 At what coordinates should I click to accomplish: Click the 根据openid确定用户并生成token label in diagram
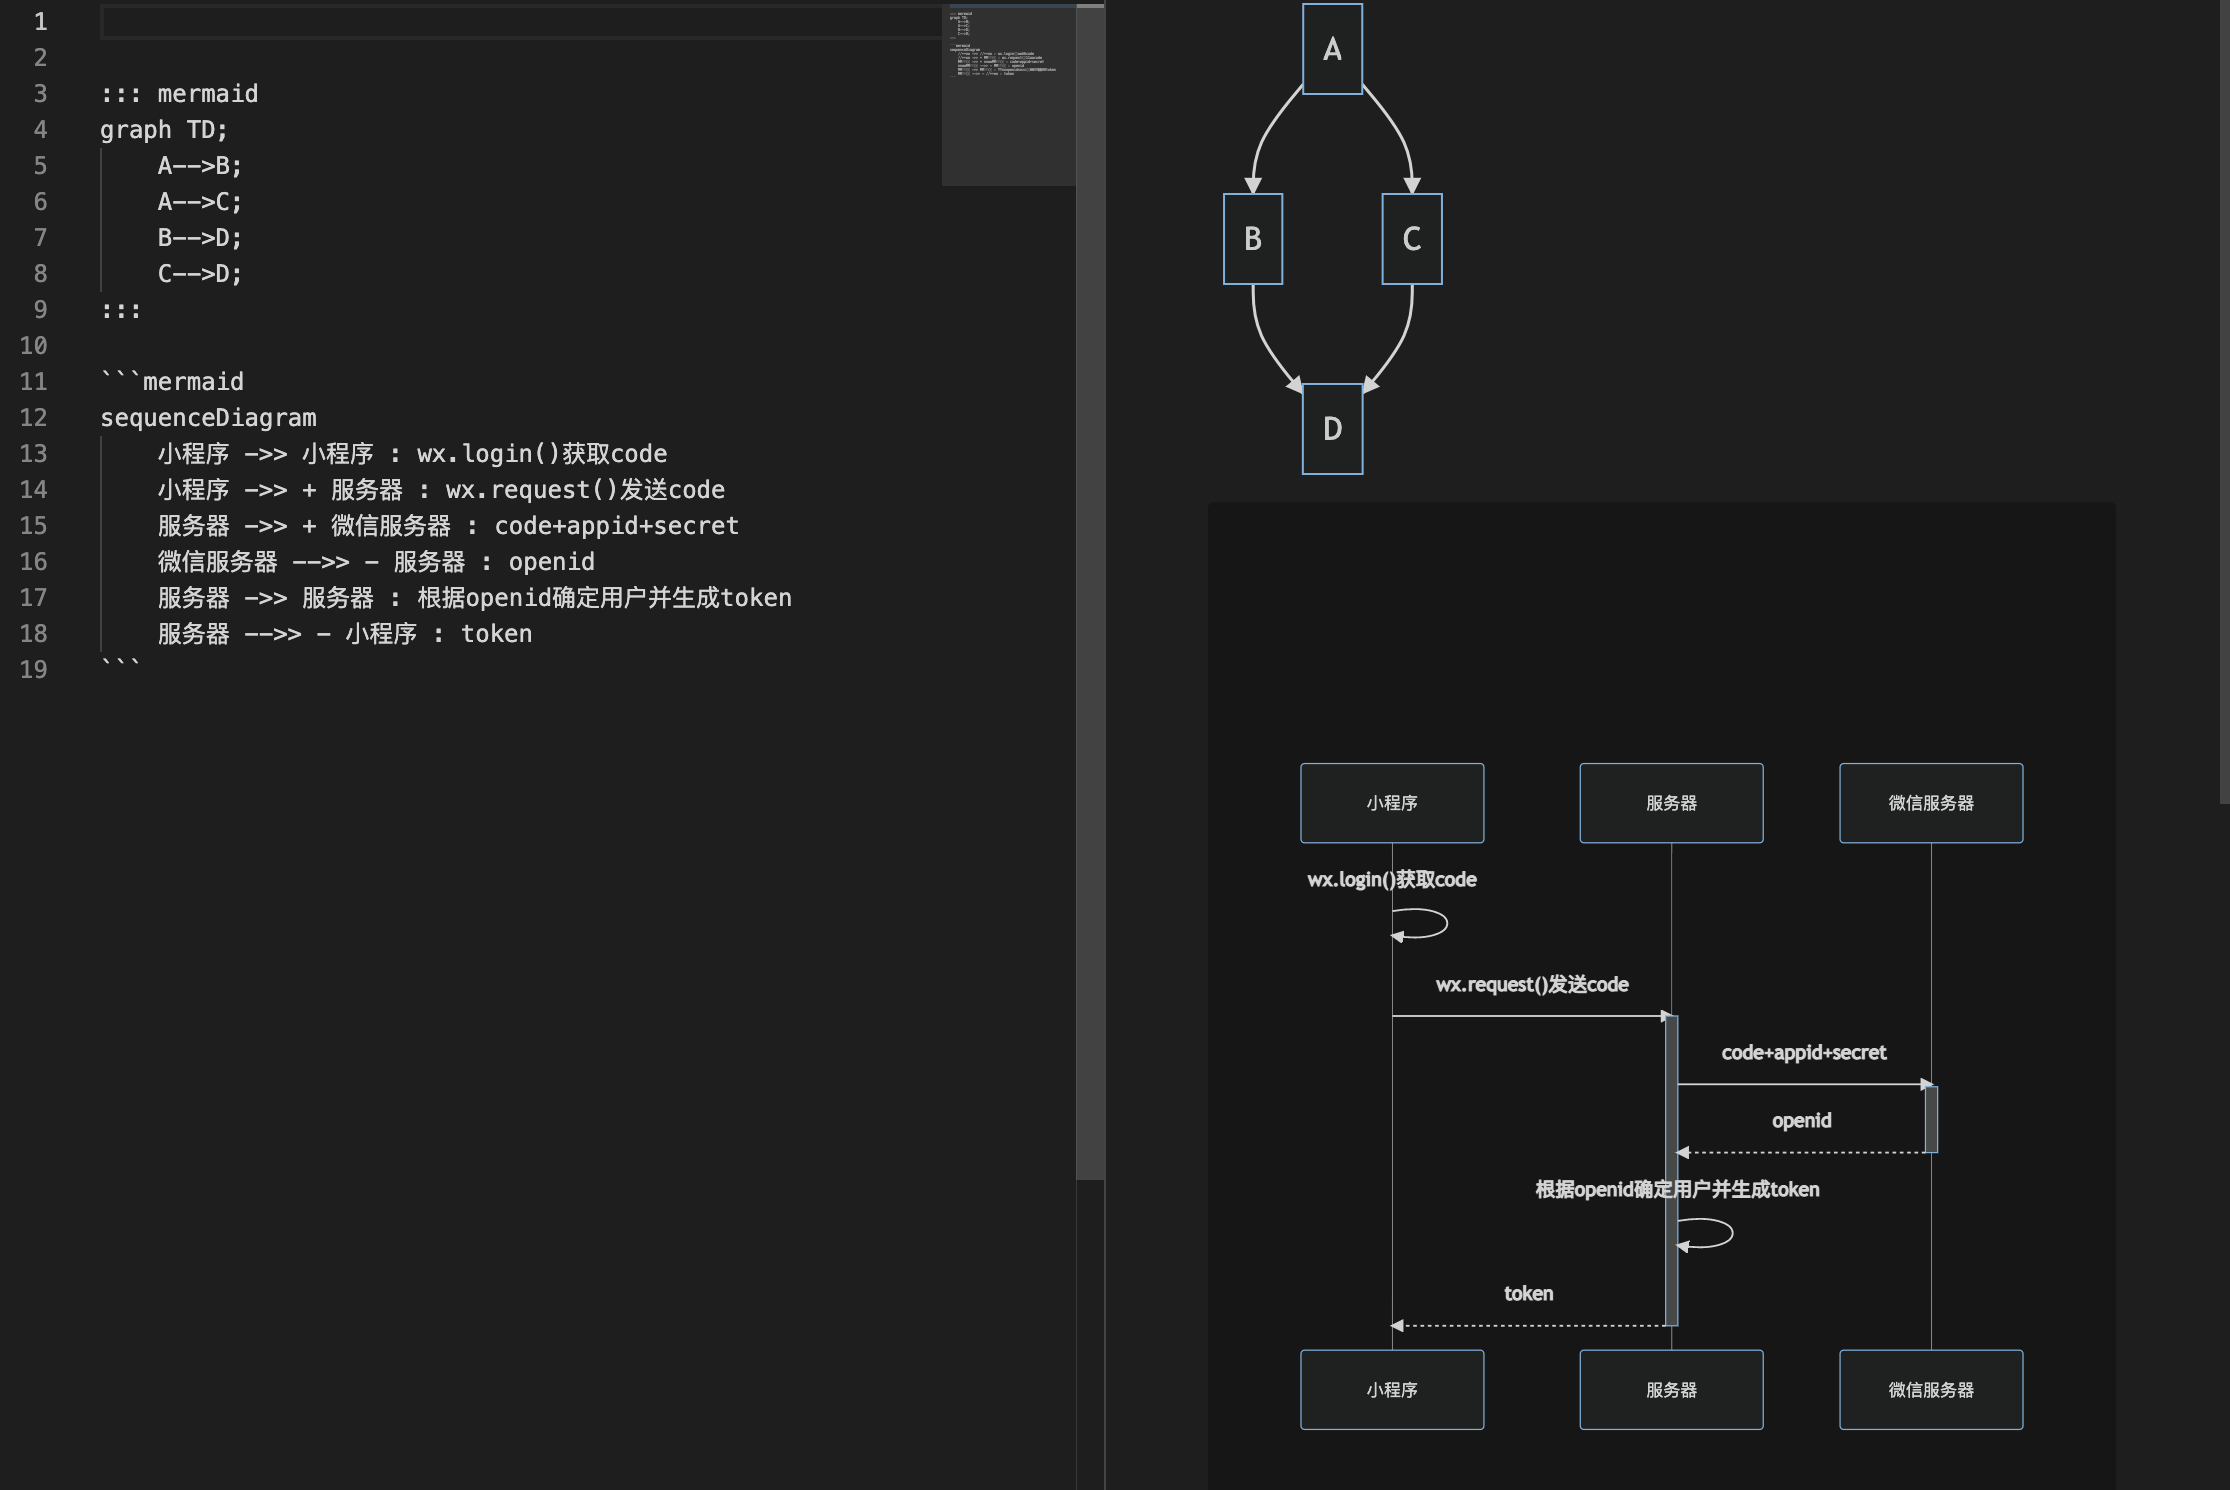1677,1189
